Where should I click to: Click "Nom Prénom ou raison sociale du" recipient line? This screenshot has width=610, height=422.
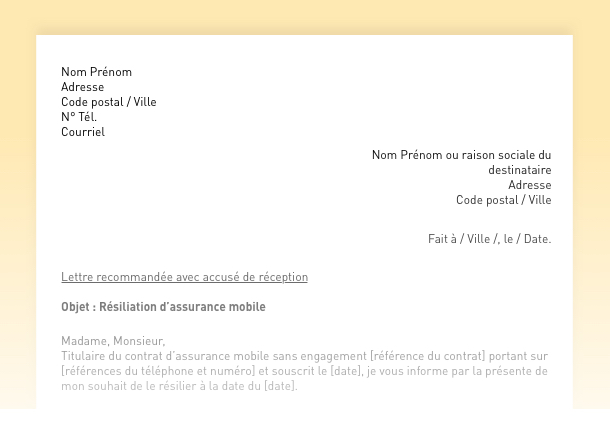coord(461,155)
